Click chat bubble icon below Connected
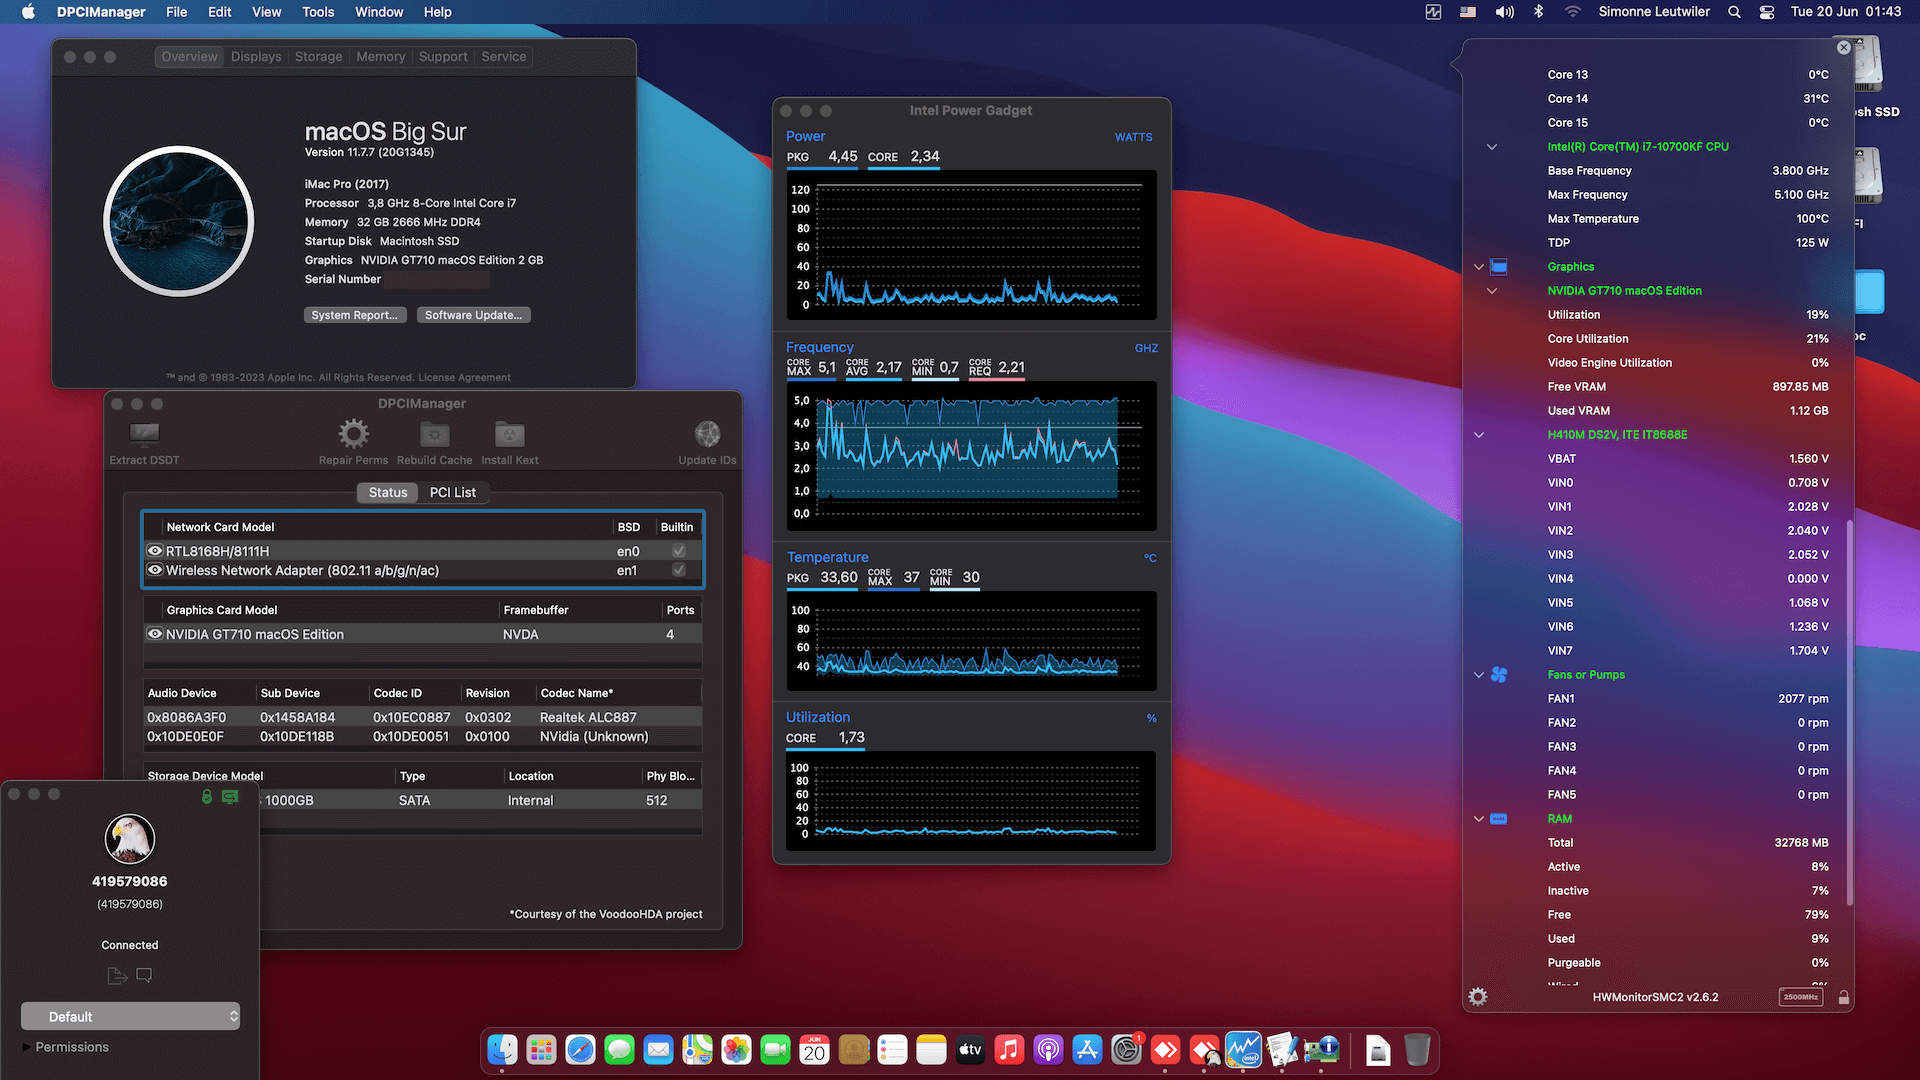Image resolution: width=1920 pixels, height=1080 pixels. pos(144,975)
